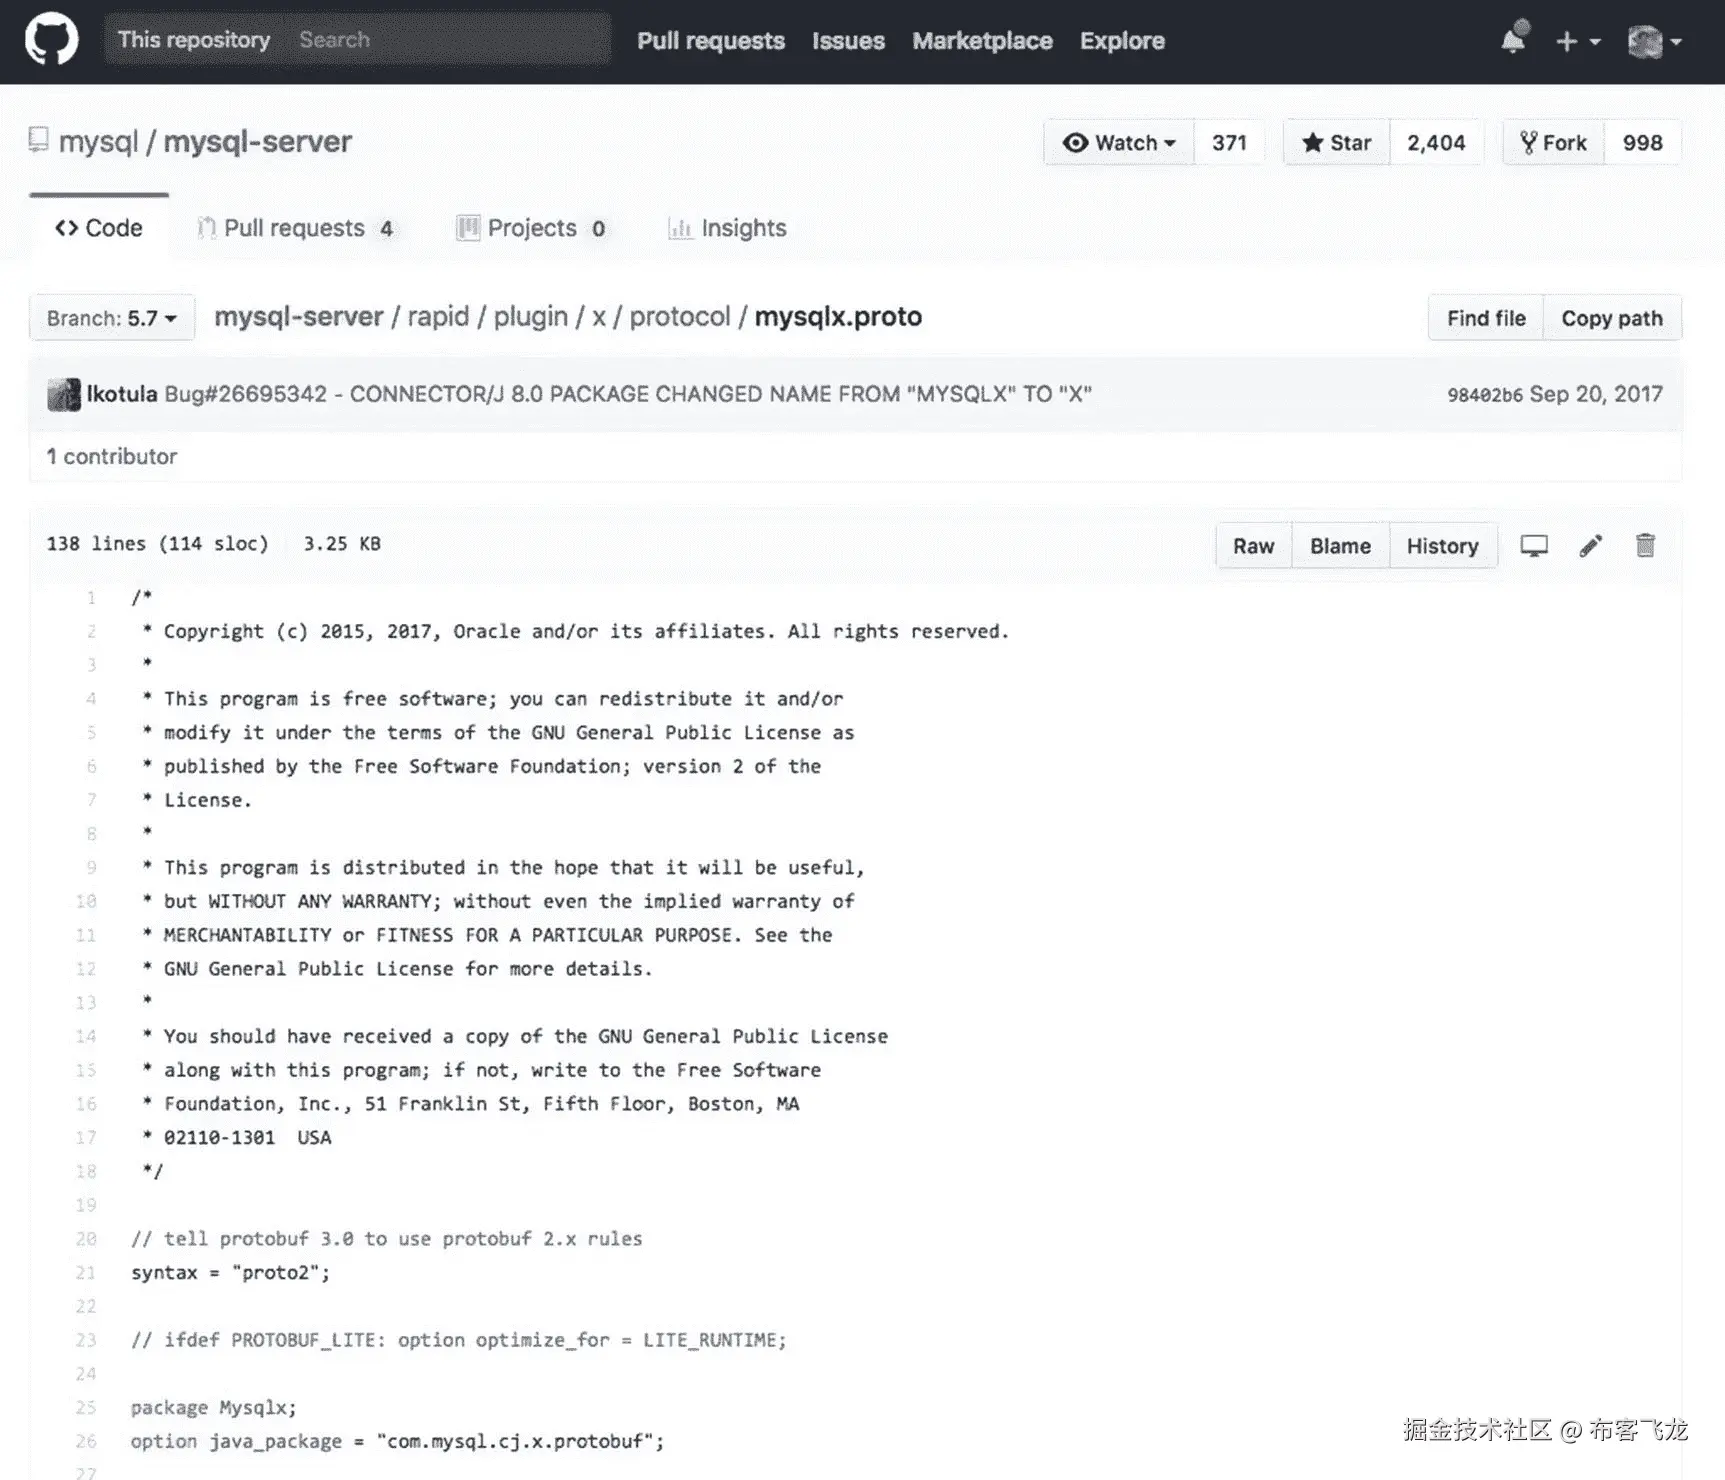This screenshot has height=1480, width=1725.
Task: Click the "138 lines (114 sloc)" text
Action: click(158, 544)
